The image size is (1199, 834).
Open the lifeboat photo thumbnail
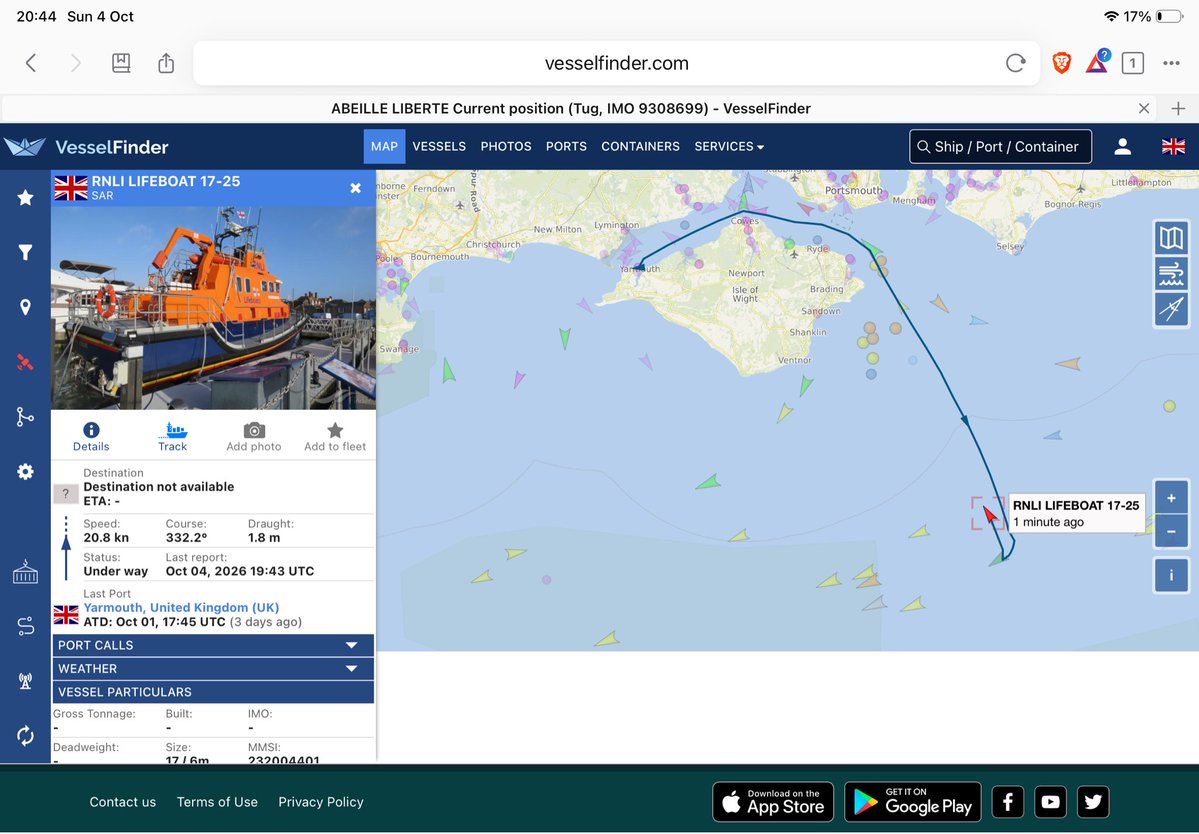[x=213, y=308]
